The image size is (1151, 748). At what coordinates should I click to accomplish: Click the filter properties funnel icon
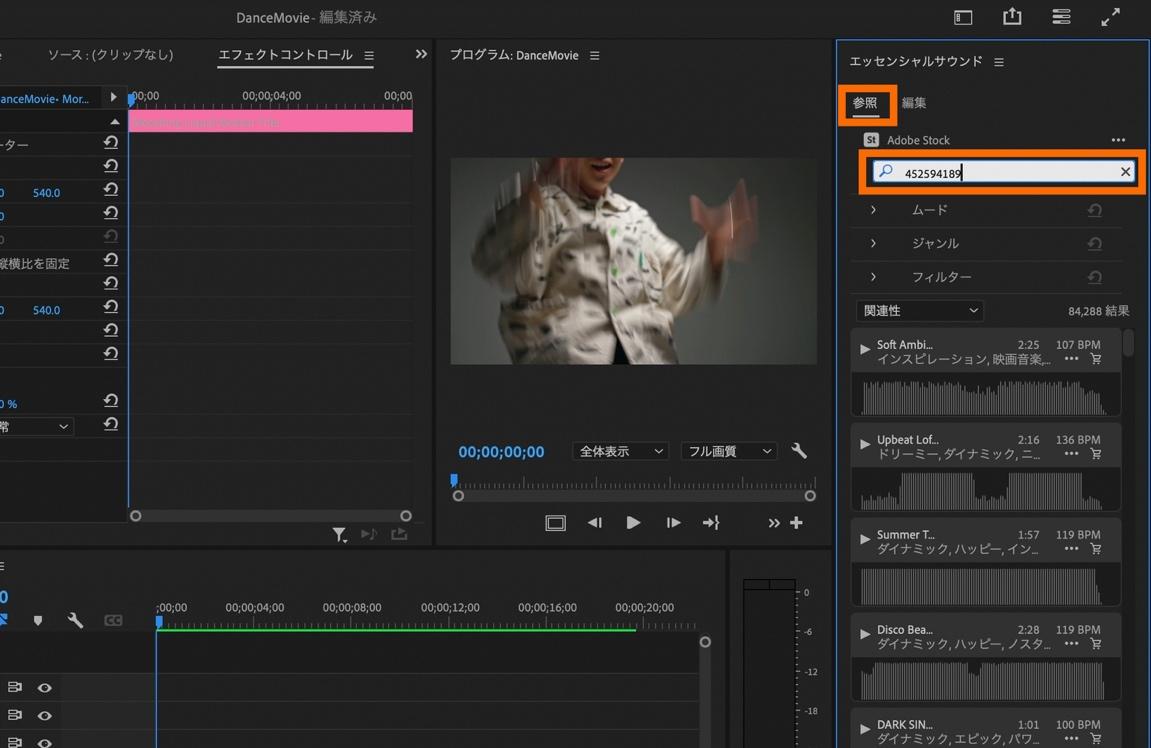click(339, 535)
